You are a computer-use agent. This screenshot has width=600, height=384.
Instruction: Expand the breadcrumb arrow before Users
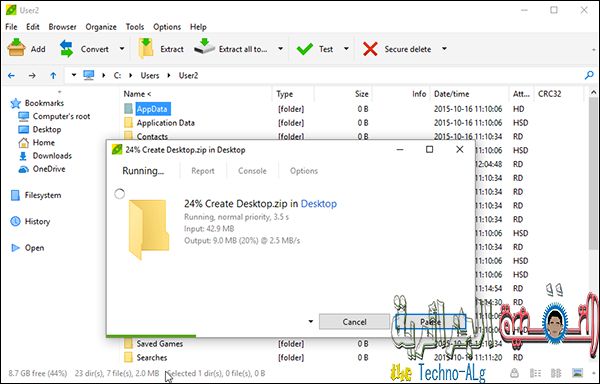pos(130,75)
